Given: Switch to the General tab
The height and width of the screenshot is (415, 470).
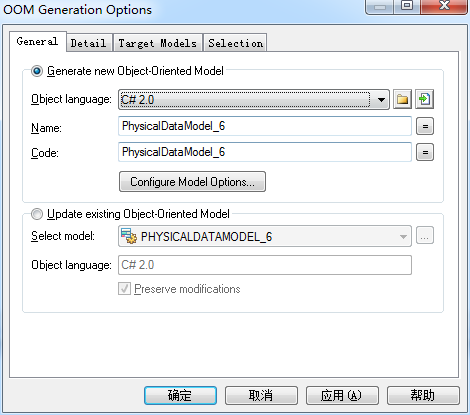Looking at the screenshot, I should pos(38,42).
